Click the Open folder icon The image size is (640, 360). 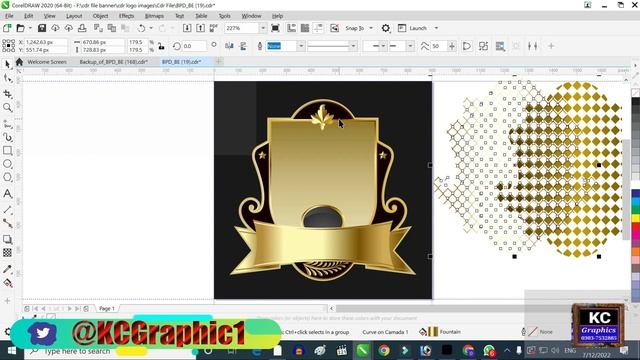pyautogui.click(x=20, y=28)
